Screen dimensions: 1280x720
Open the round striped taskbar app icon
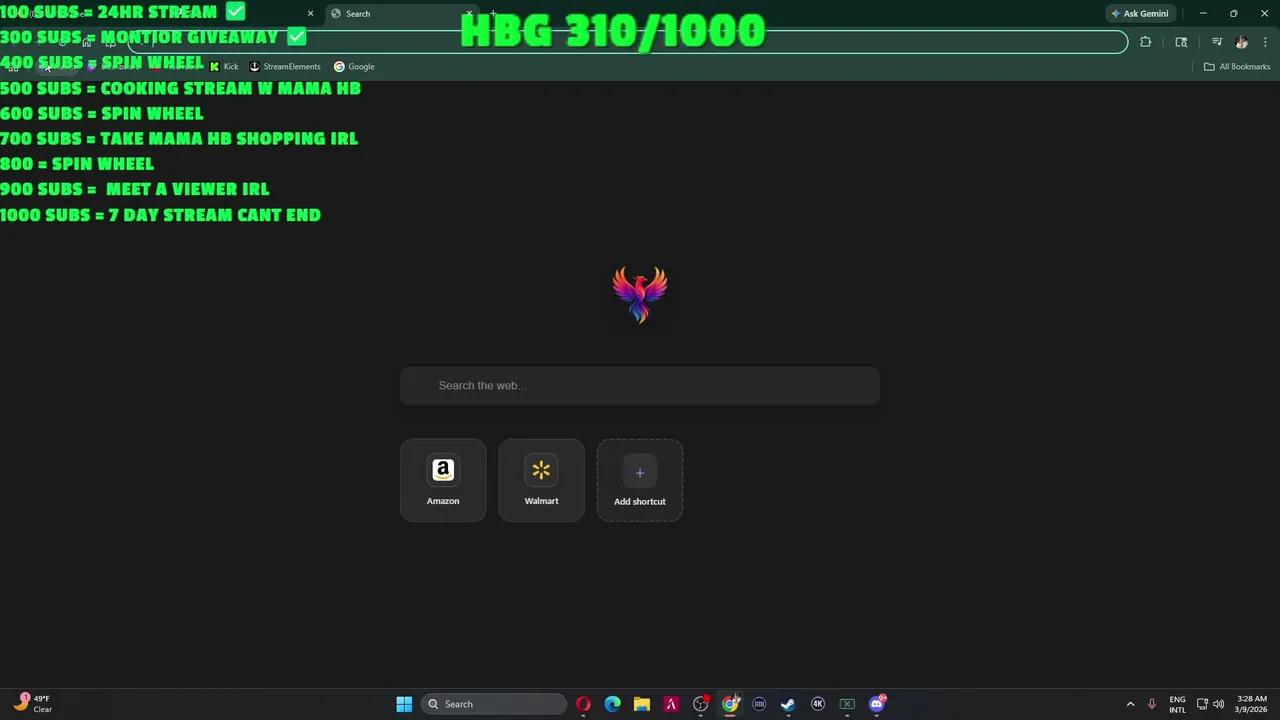[759, 704]
